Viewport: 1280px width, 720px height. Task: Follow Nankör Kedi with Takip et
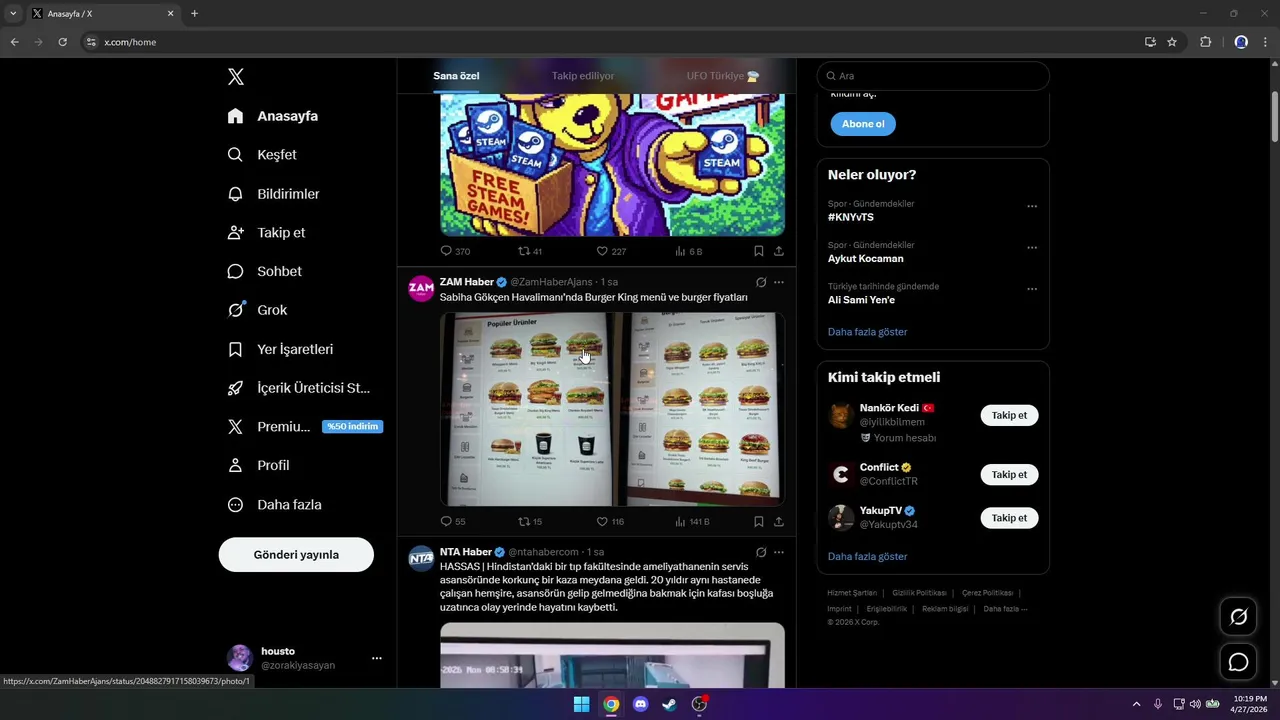[1009, 415]
